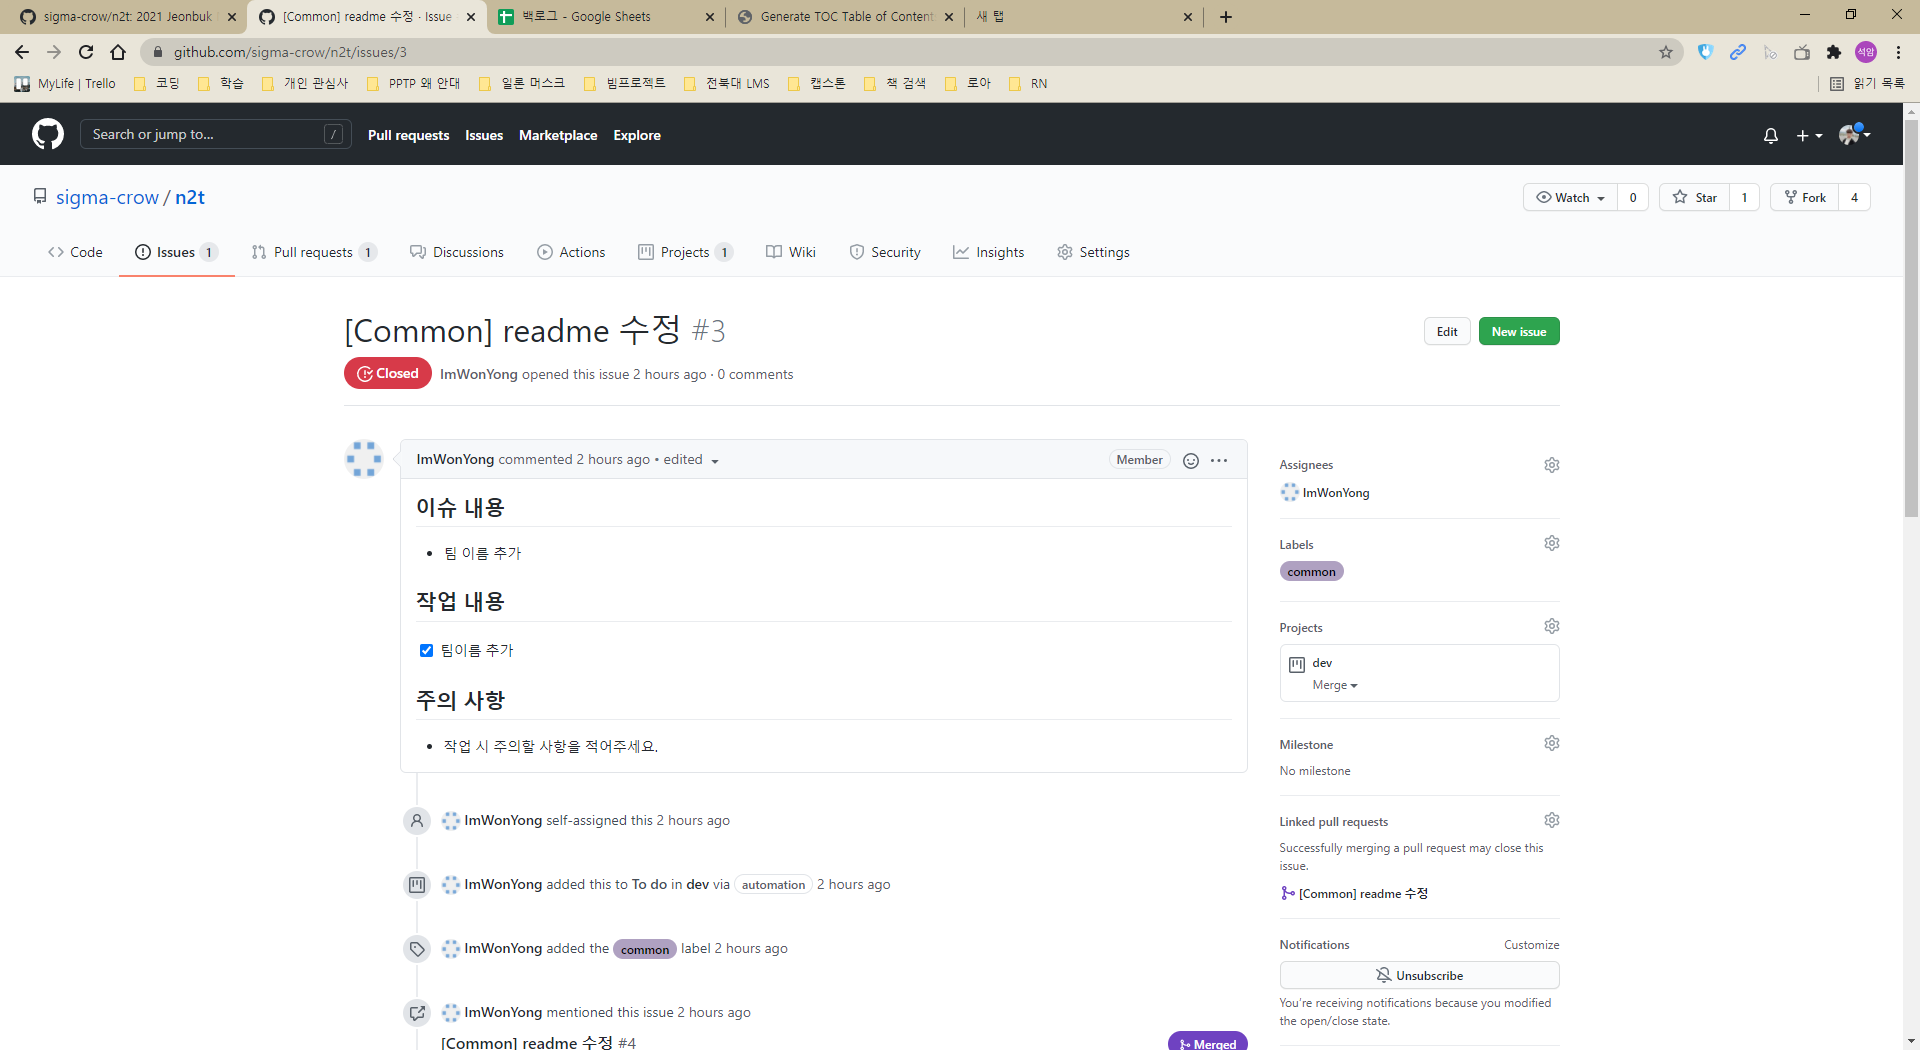The height and width of the screenshot is (1050, 1920).
Task: Star the n2t repository
Action: tap(1695, 198)
